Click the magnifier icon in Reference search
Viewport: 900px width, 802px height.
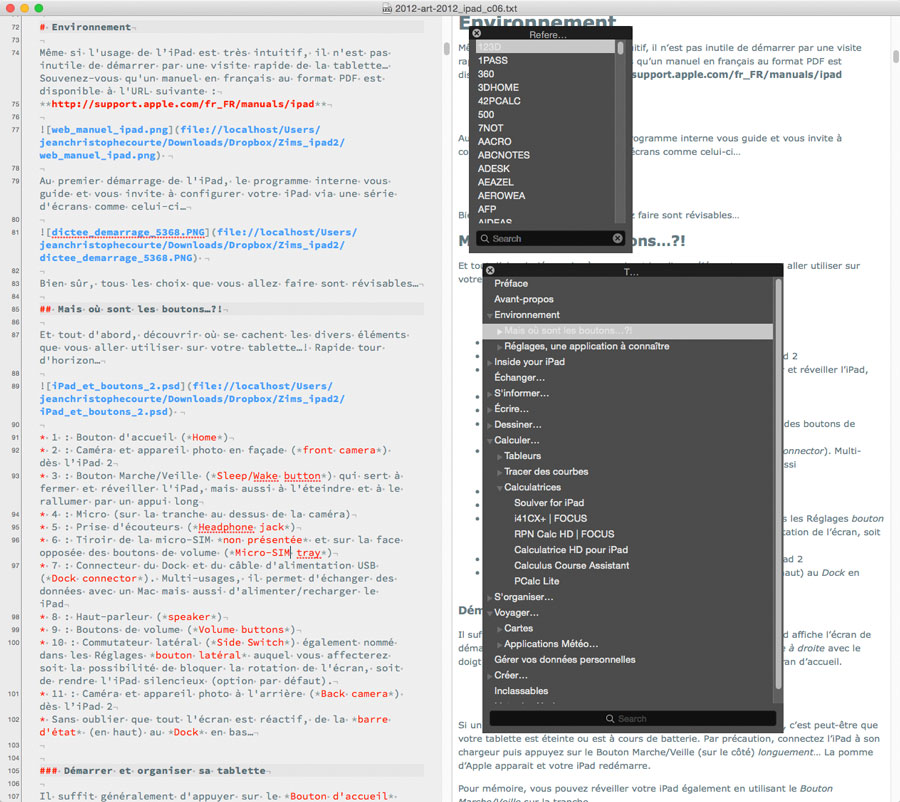[x=485, y=238]
